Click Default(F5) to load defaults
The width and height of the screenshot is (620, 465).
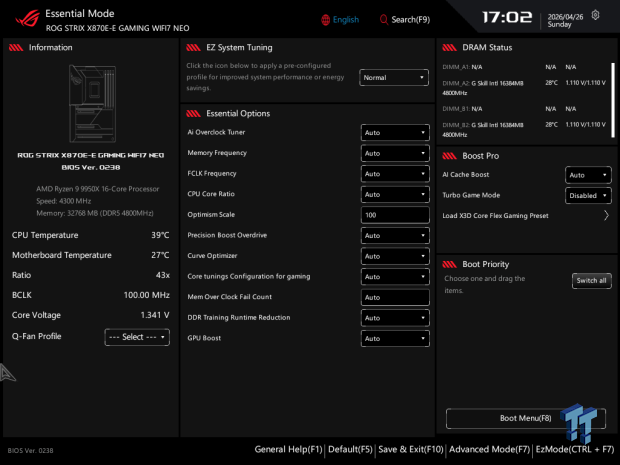point(350,449)
